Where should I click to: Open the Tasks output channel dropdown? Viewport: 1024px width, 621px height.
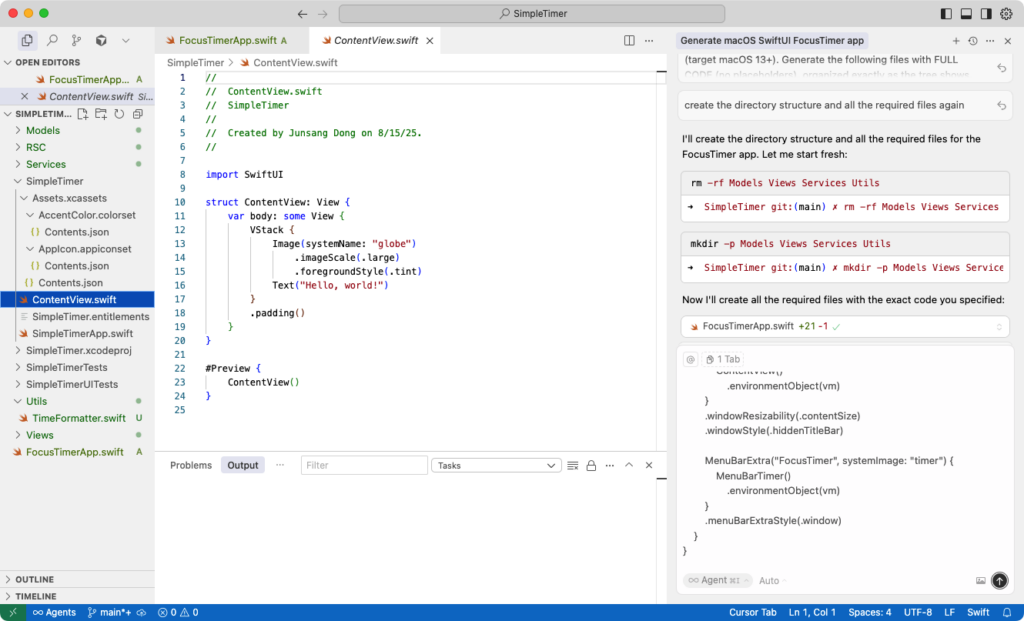click(496, 466)
